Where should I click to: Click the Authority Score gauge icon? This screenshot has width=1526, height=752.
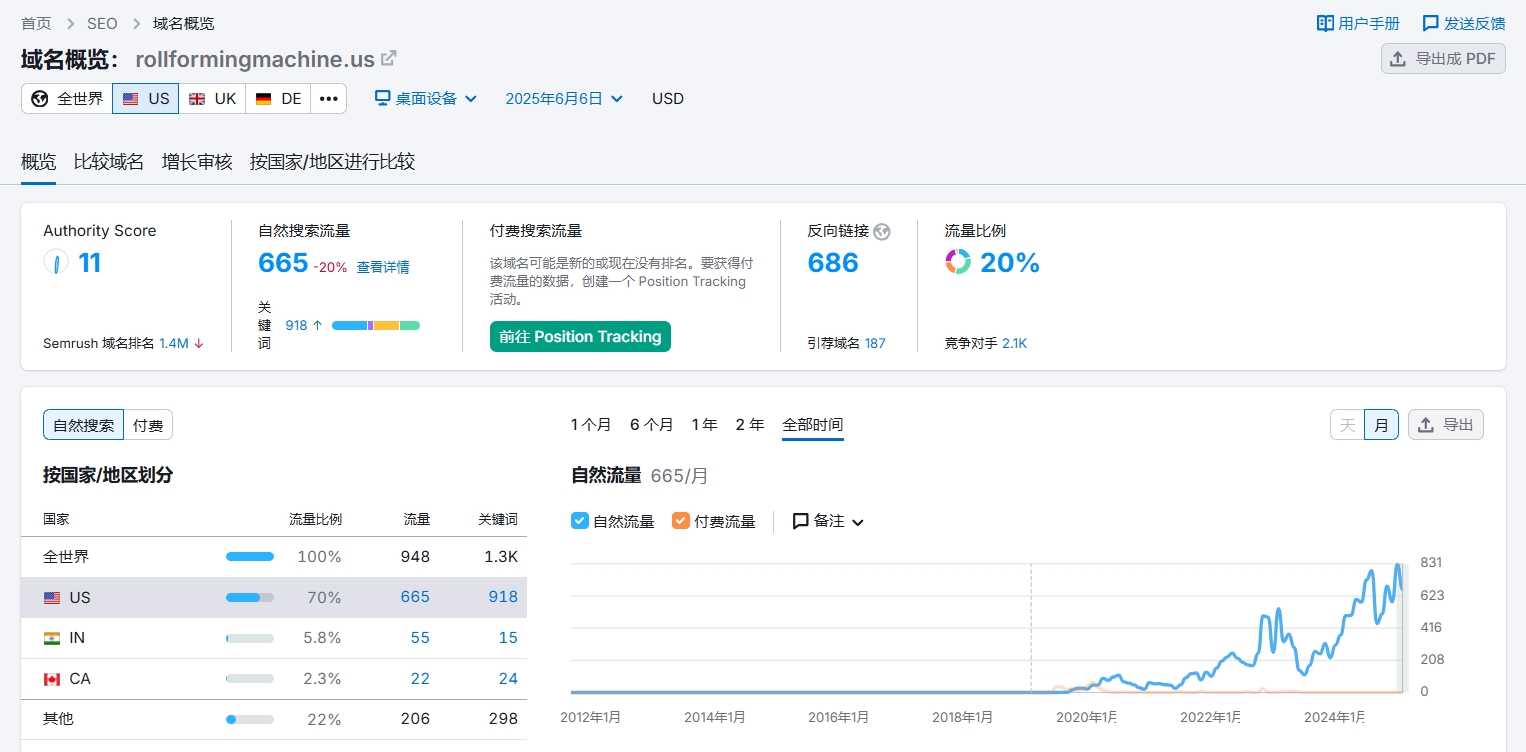pos(56,262)
